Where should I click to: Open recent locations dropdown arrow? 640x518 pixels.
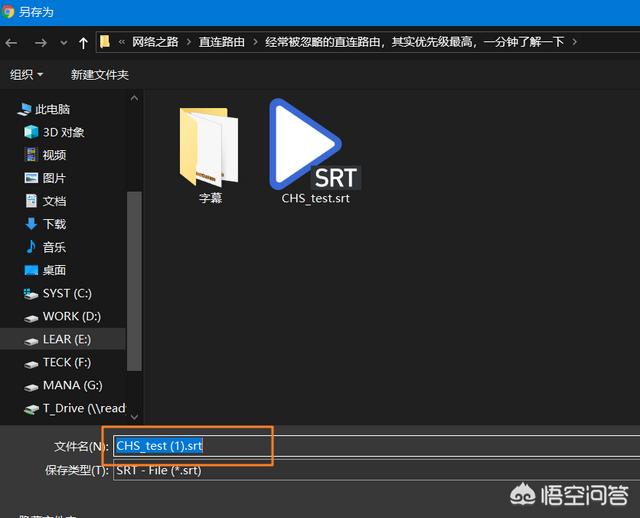coord(64,43)
